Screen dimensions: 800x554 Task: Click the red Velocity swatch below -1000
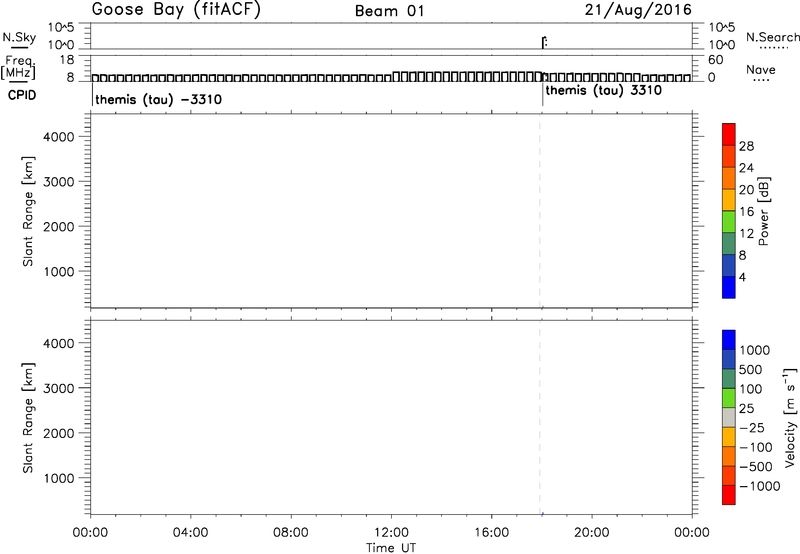coord(729,495)
